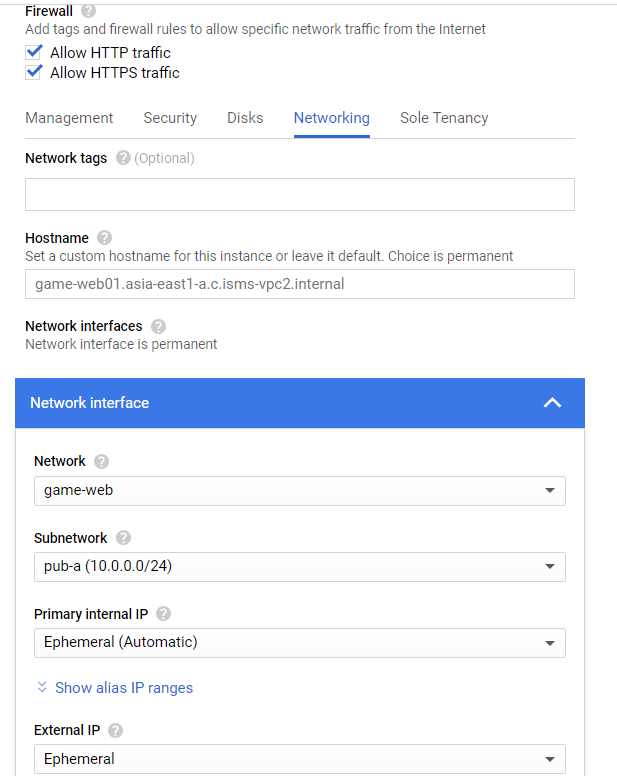Click the External IP help icon

pyautogui.click(x=115, y=730)
